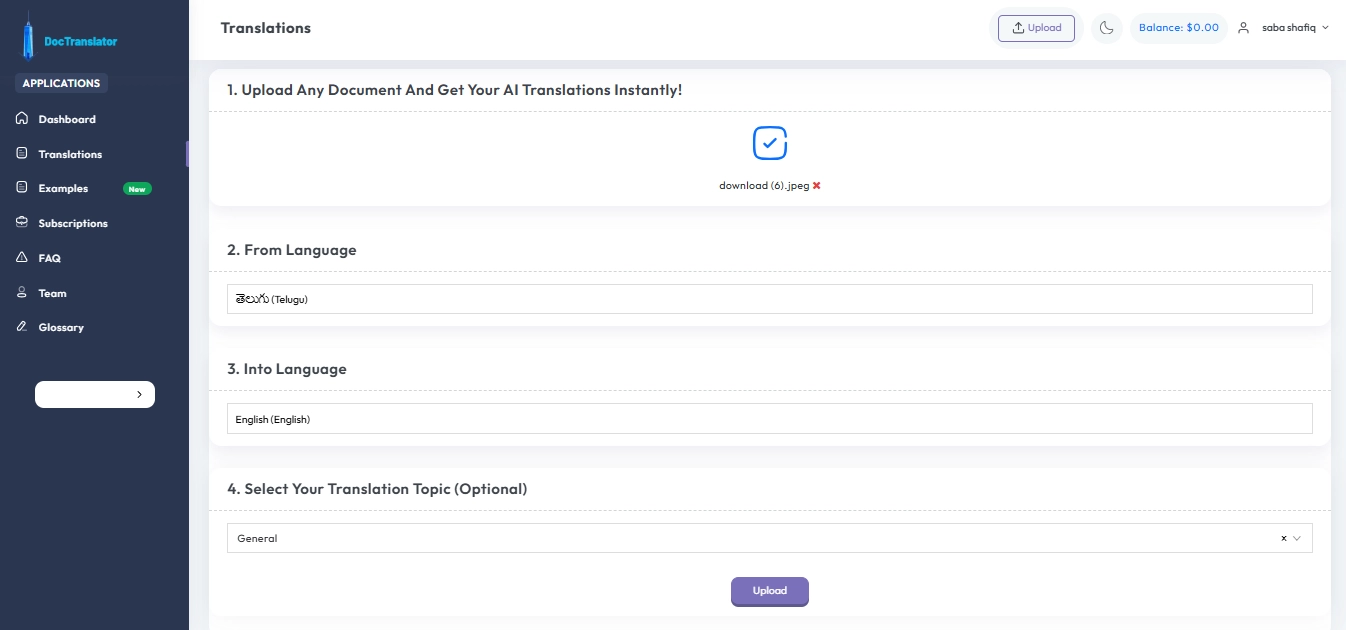This screenshot has width=1346, height=630.
Task: Clear the General topic with the x
Action: click(x=1283, y=538)
